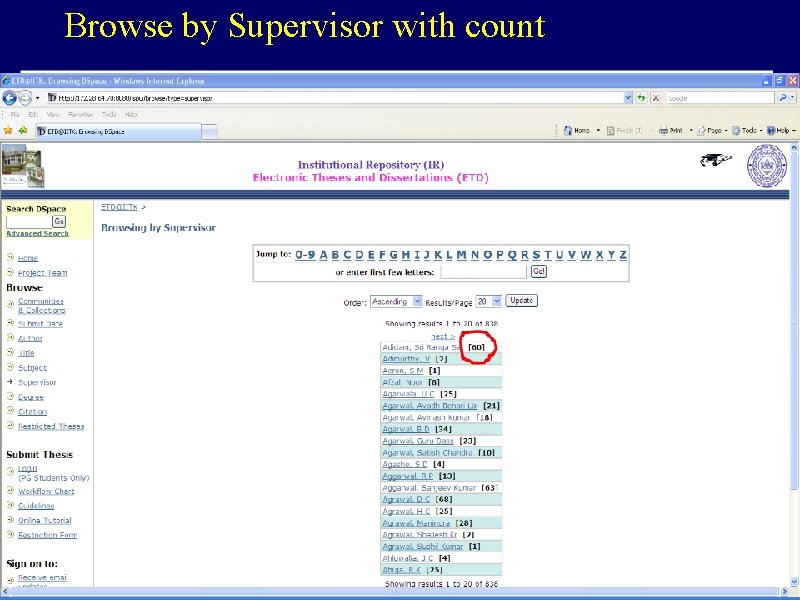This screenshot has width=800, height=600.
Task: Open the Restricted Theses link
Action: point(51,427)
